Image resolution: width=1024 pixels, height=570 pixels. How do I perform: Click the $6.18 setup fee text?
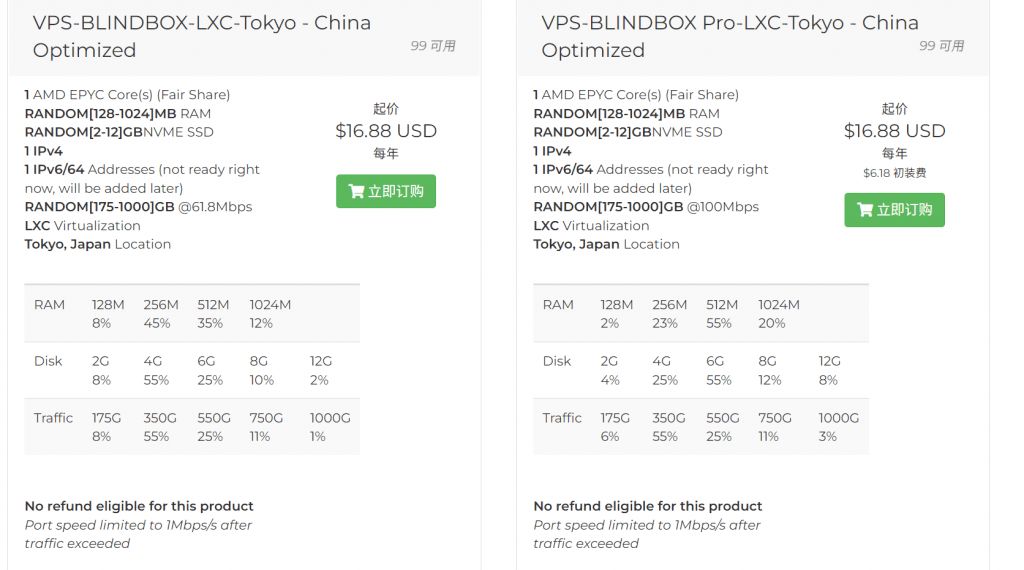[895, 173]
